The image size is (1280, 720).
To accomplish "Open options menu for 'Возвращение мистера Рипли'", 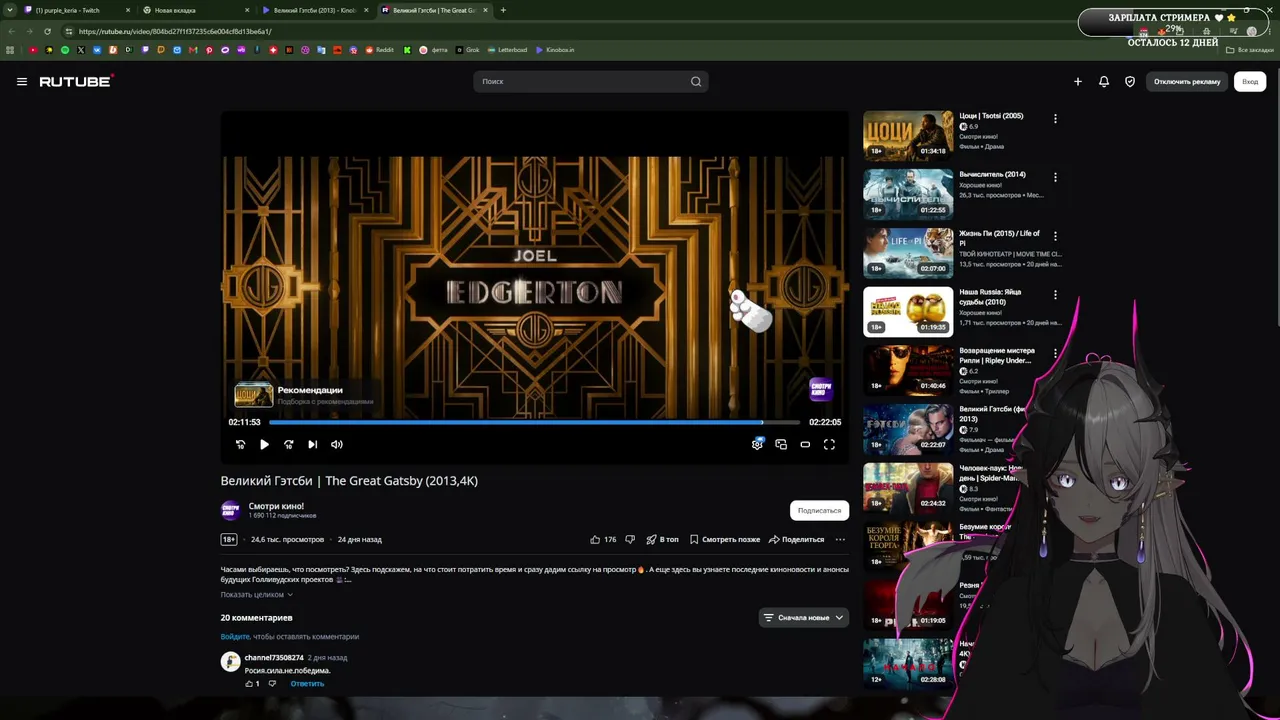I will pyautogui.click(x=1055, y=354).
